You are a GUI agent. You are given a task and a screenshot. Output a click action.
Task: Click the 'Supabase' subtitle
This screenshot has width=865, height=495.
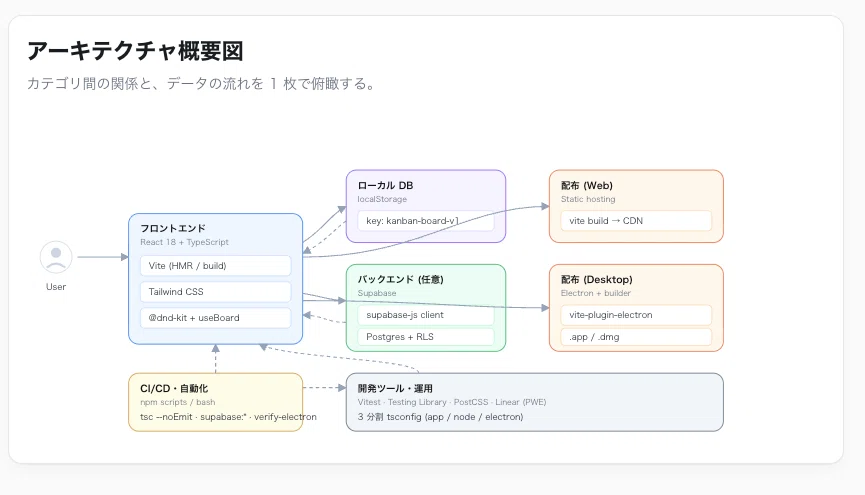pyautogui.click(x=377, y=293)
